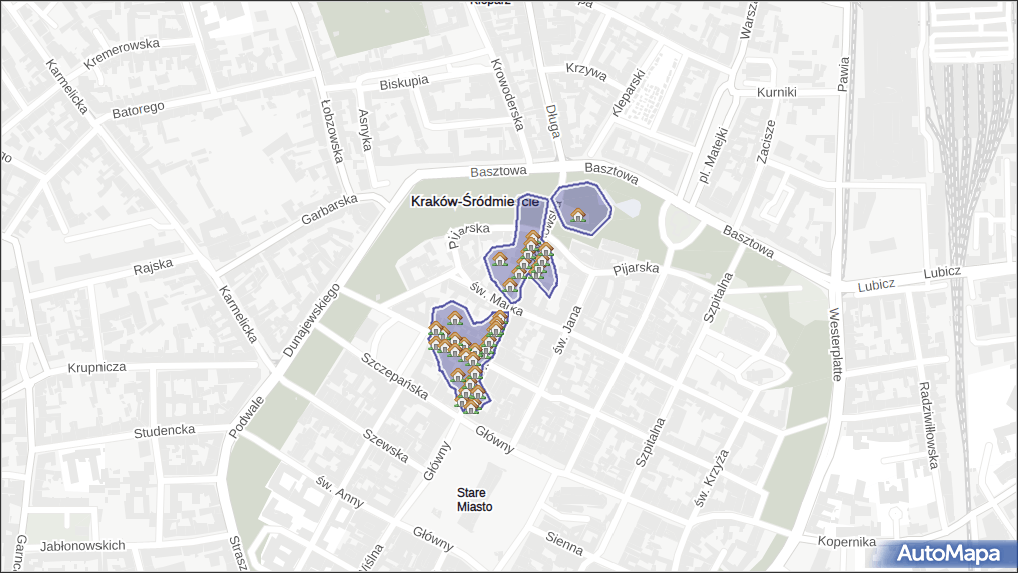Click the Radziwiłłowska street label
1018x573 pixels.
pos(929,425)
